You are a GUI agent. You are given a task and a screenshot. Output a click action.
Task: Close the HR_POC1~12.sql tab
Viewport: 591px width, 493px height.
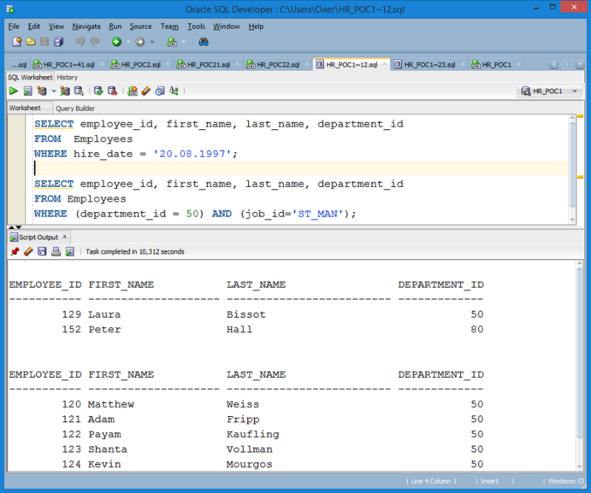point(384,64)
